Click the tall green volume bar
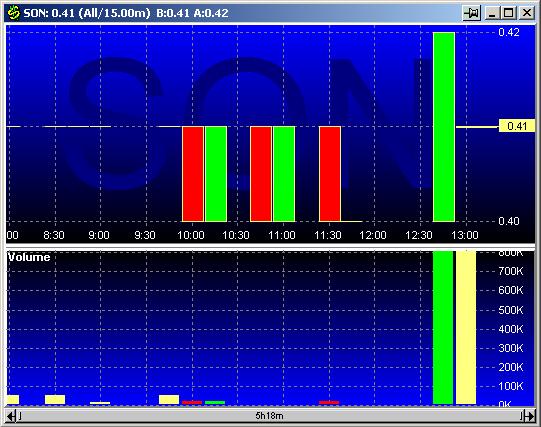541x427 pixels. tap(443, 327)
